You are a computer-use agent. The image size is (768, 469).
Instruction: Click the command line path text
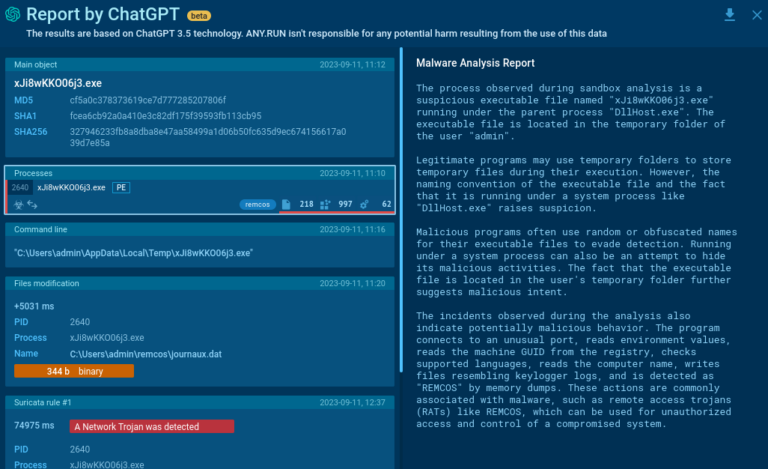click(133, 253)
